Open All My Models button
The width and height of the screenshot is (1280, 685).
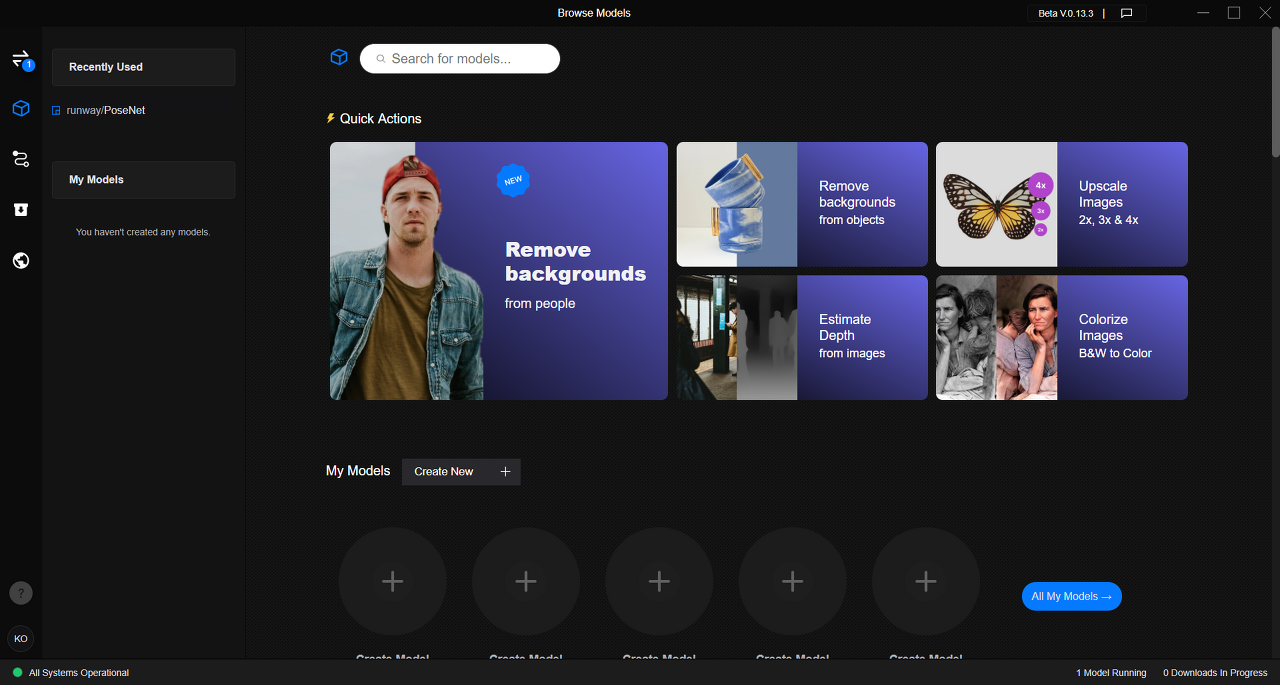(x=1072, y=596)
